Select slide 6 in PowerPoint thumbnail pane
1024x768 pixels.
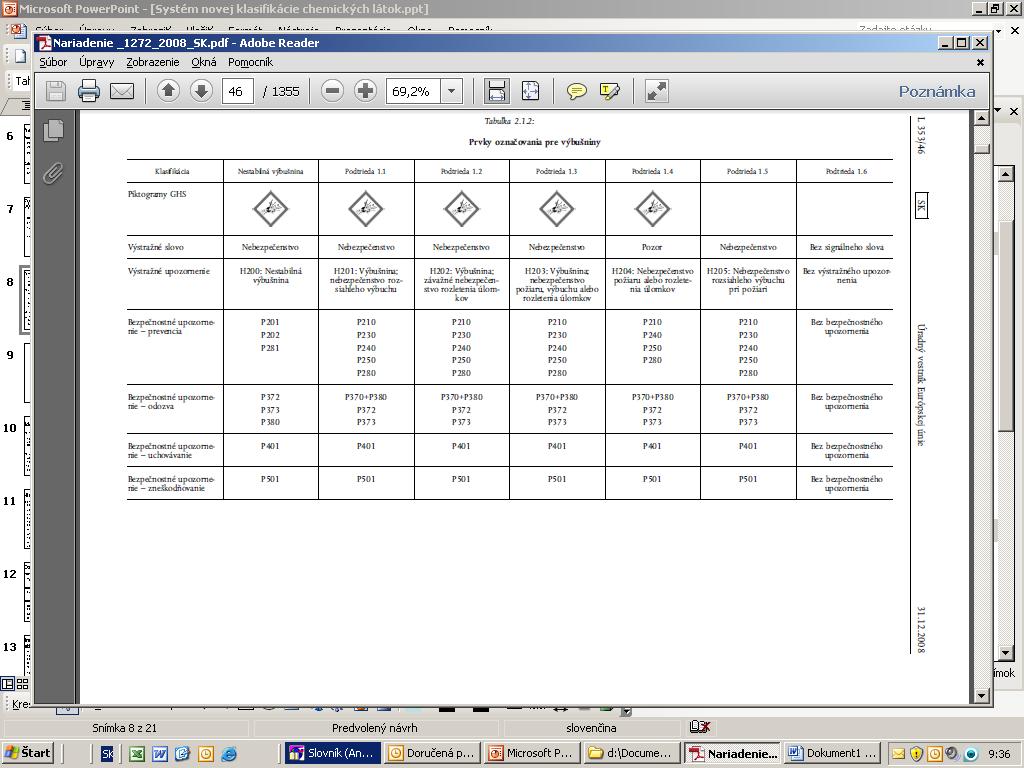26,153
